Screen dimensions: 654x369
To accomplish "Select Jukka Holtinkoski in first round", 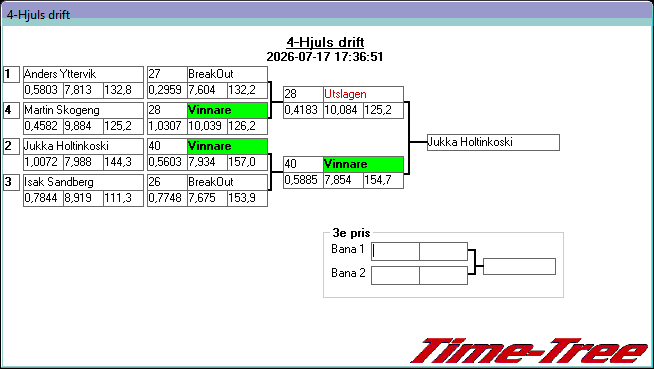I will (x=83, y=146).
